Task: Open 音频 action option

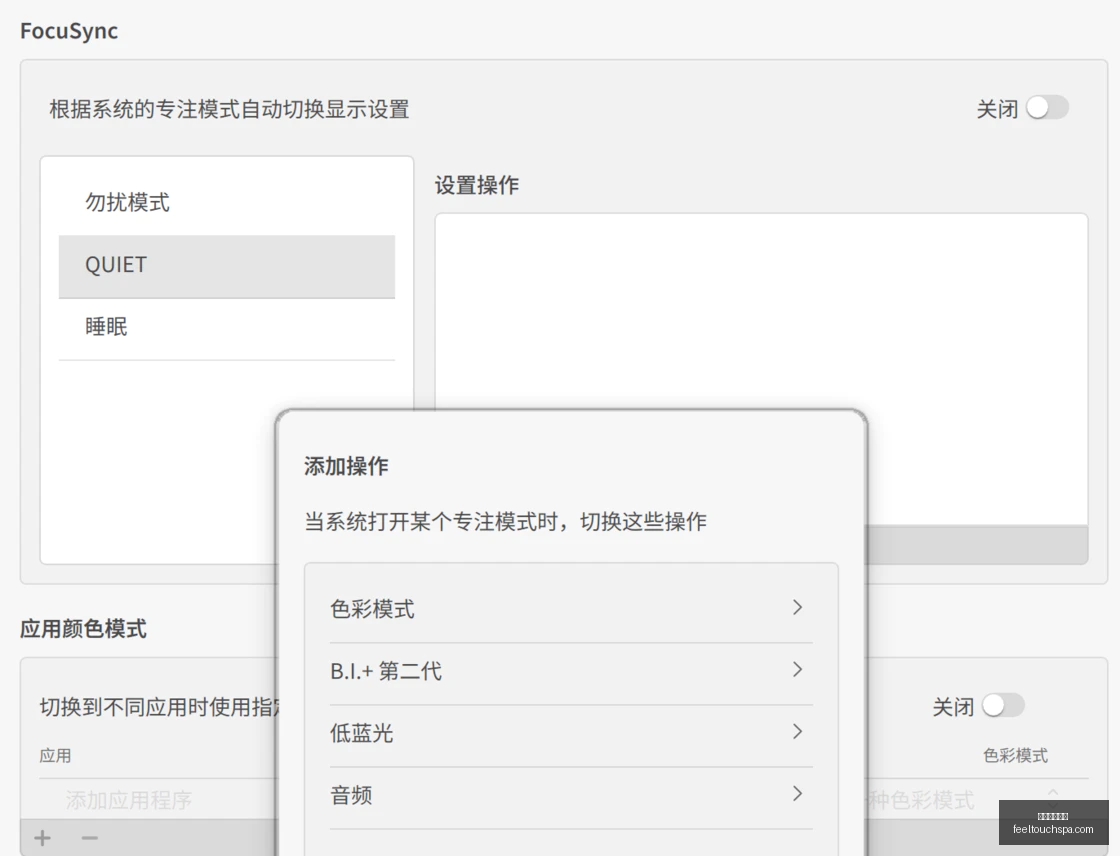Action: click(571, 796)
